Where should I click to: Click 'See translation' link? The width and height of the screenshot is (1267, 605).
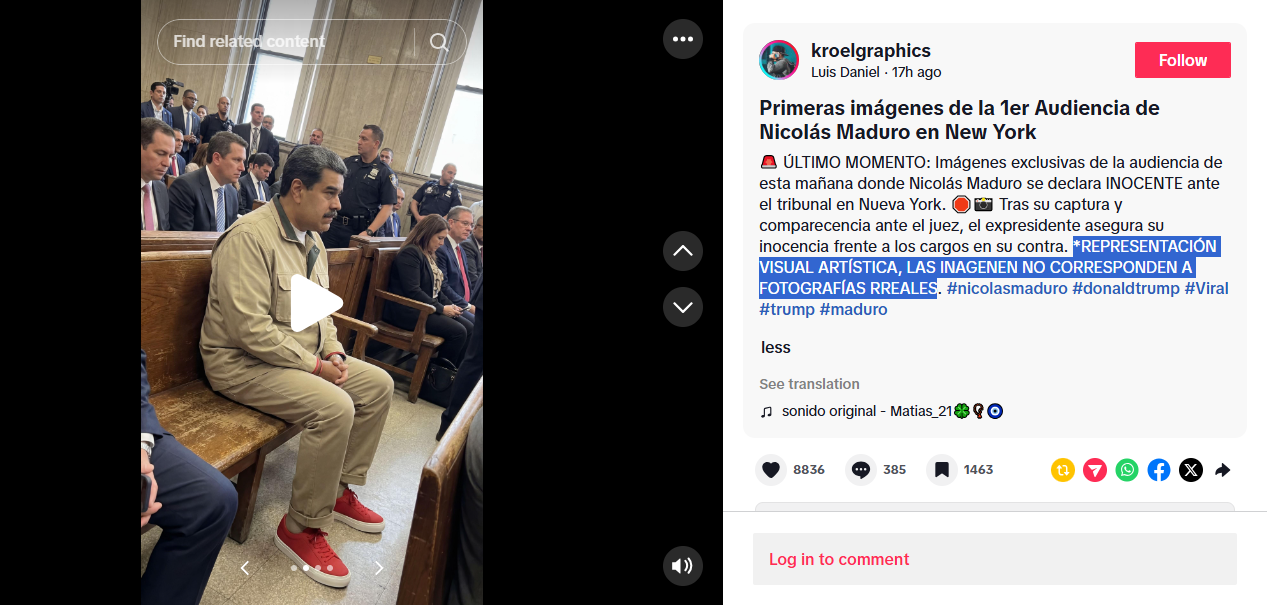[x=809, y=384]
